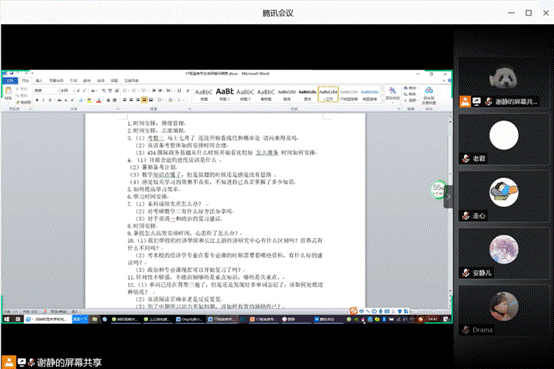
Task: Click the Paste icon in Word ribbon
Action: tap(8, 93)
